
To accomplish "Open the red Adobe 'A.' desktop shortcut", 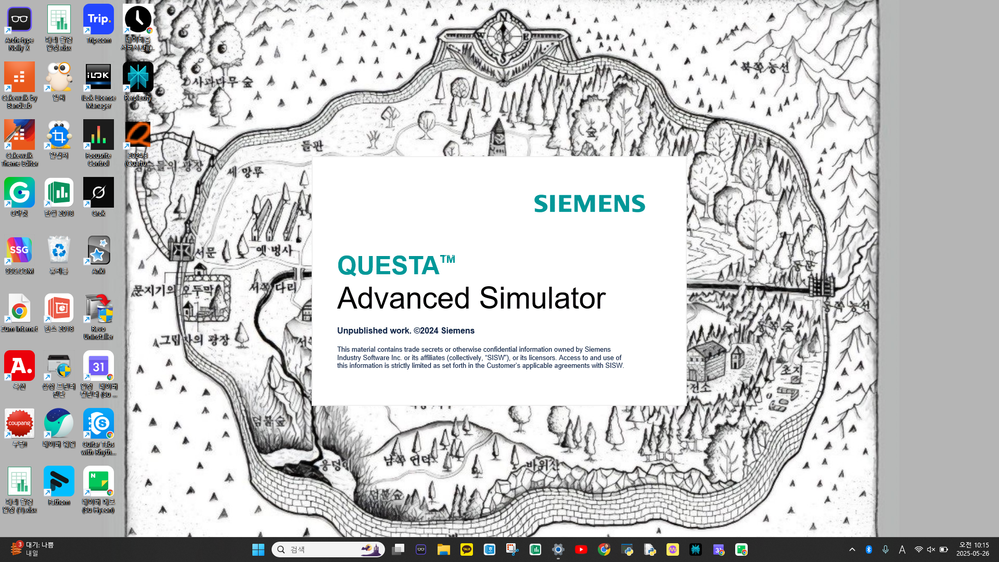I will click(19, 370).
